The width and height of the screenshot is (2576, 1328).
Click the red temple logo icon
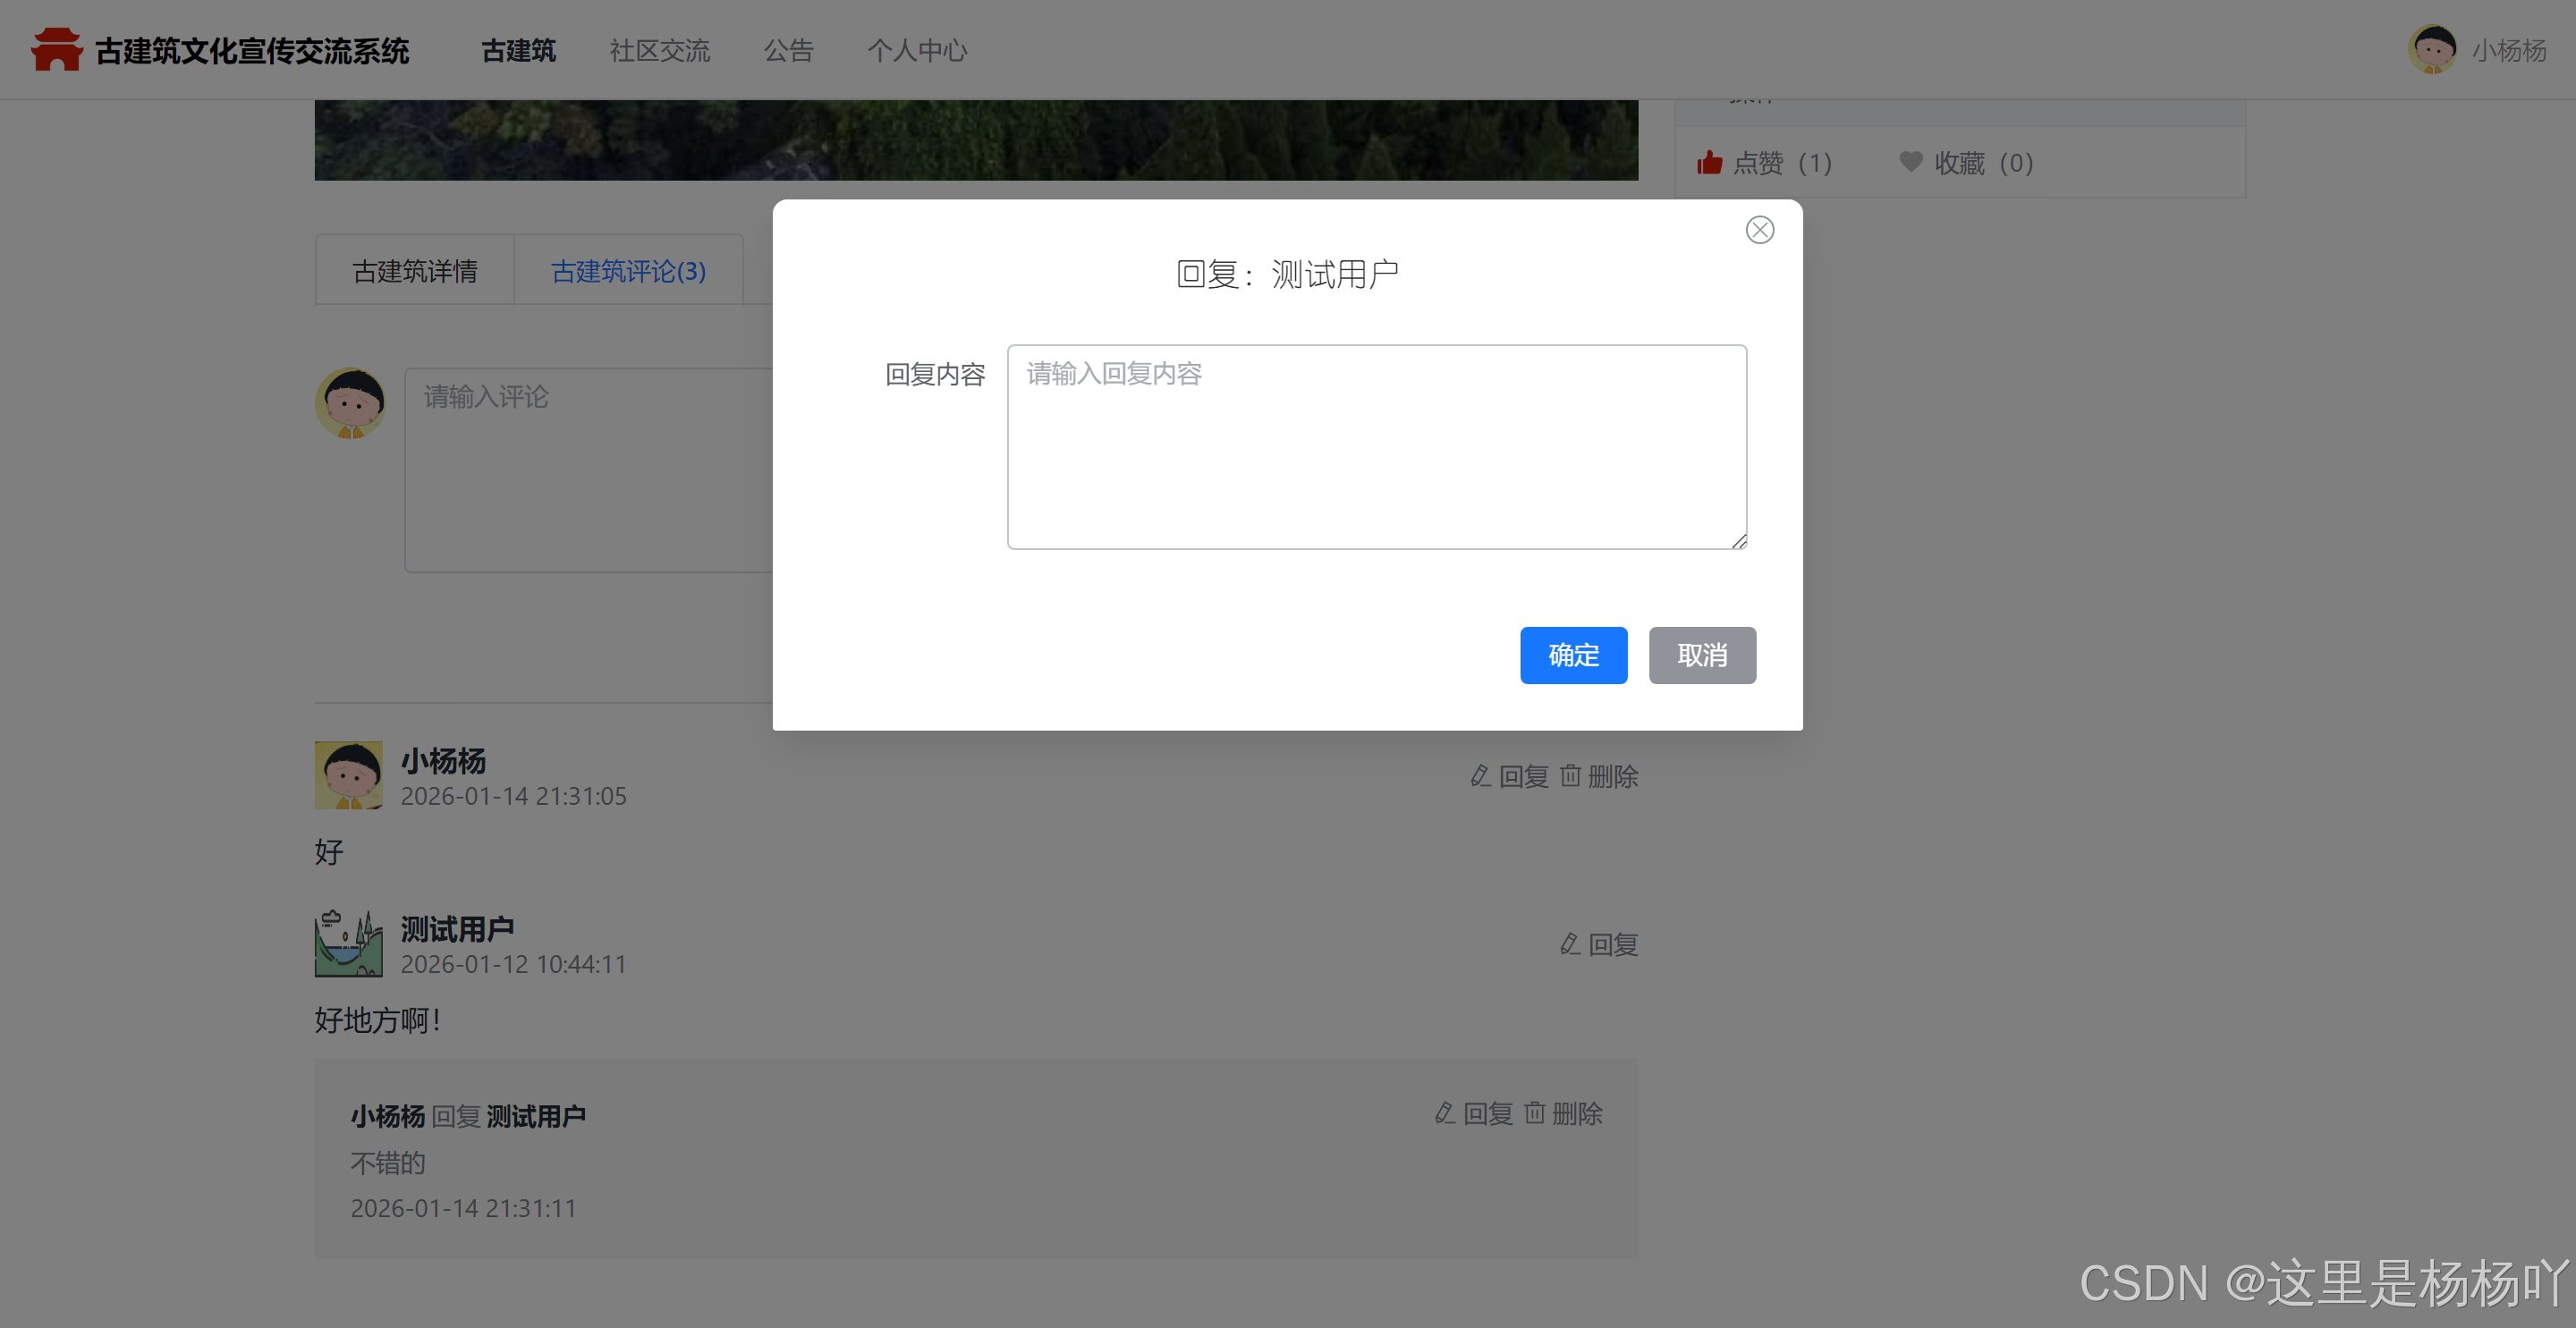[56, 50]
